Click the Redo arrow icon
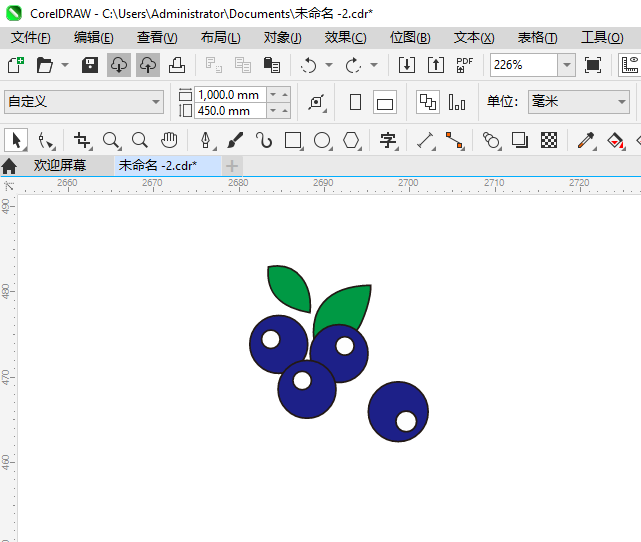The width and height of the screenshot is (641, 542). coord(353,65)
